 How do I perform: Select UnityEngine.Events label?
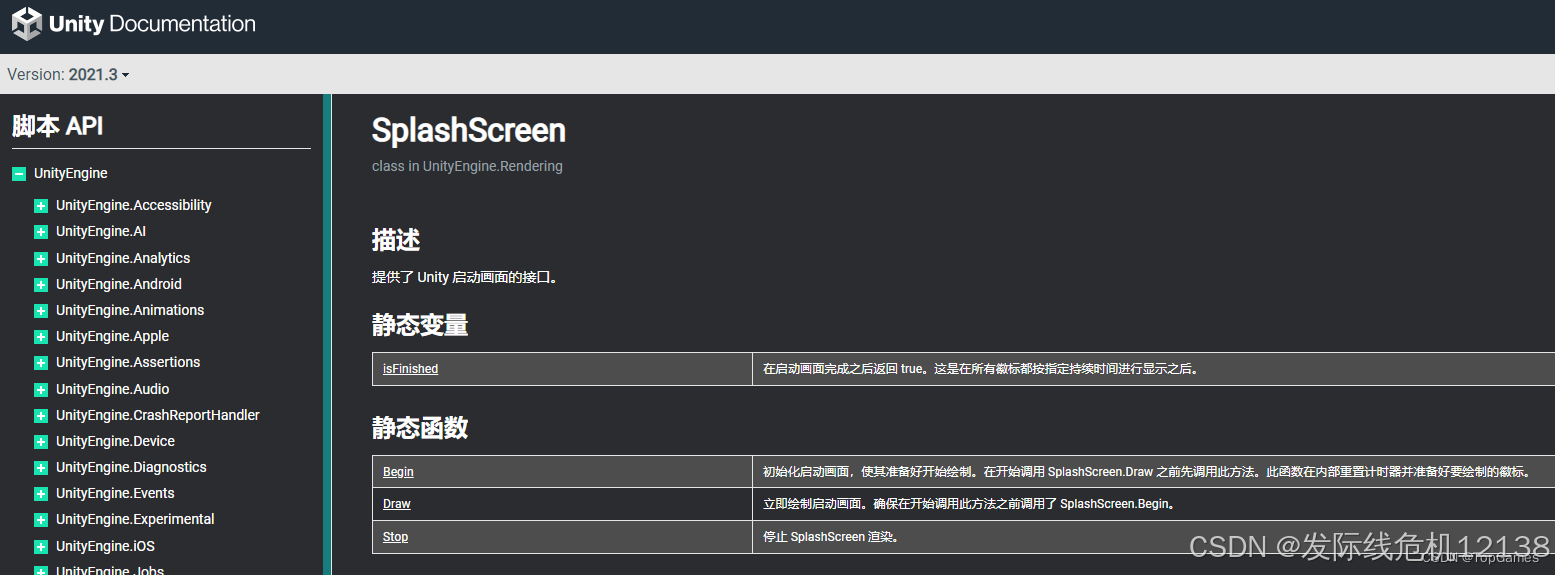[115, 493]
